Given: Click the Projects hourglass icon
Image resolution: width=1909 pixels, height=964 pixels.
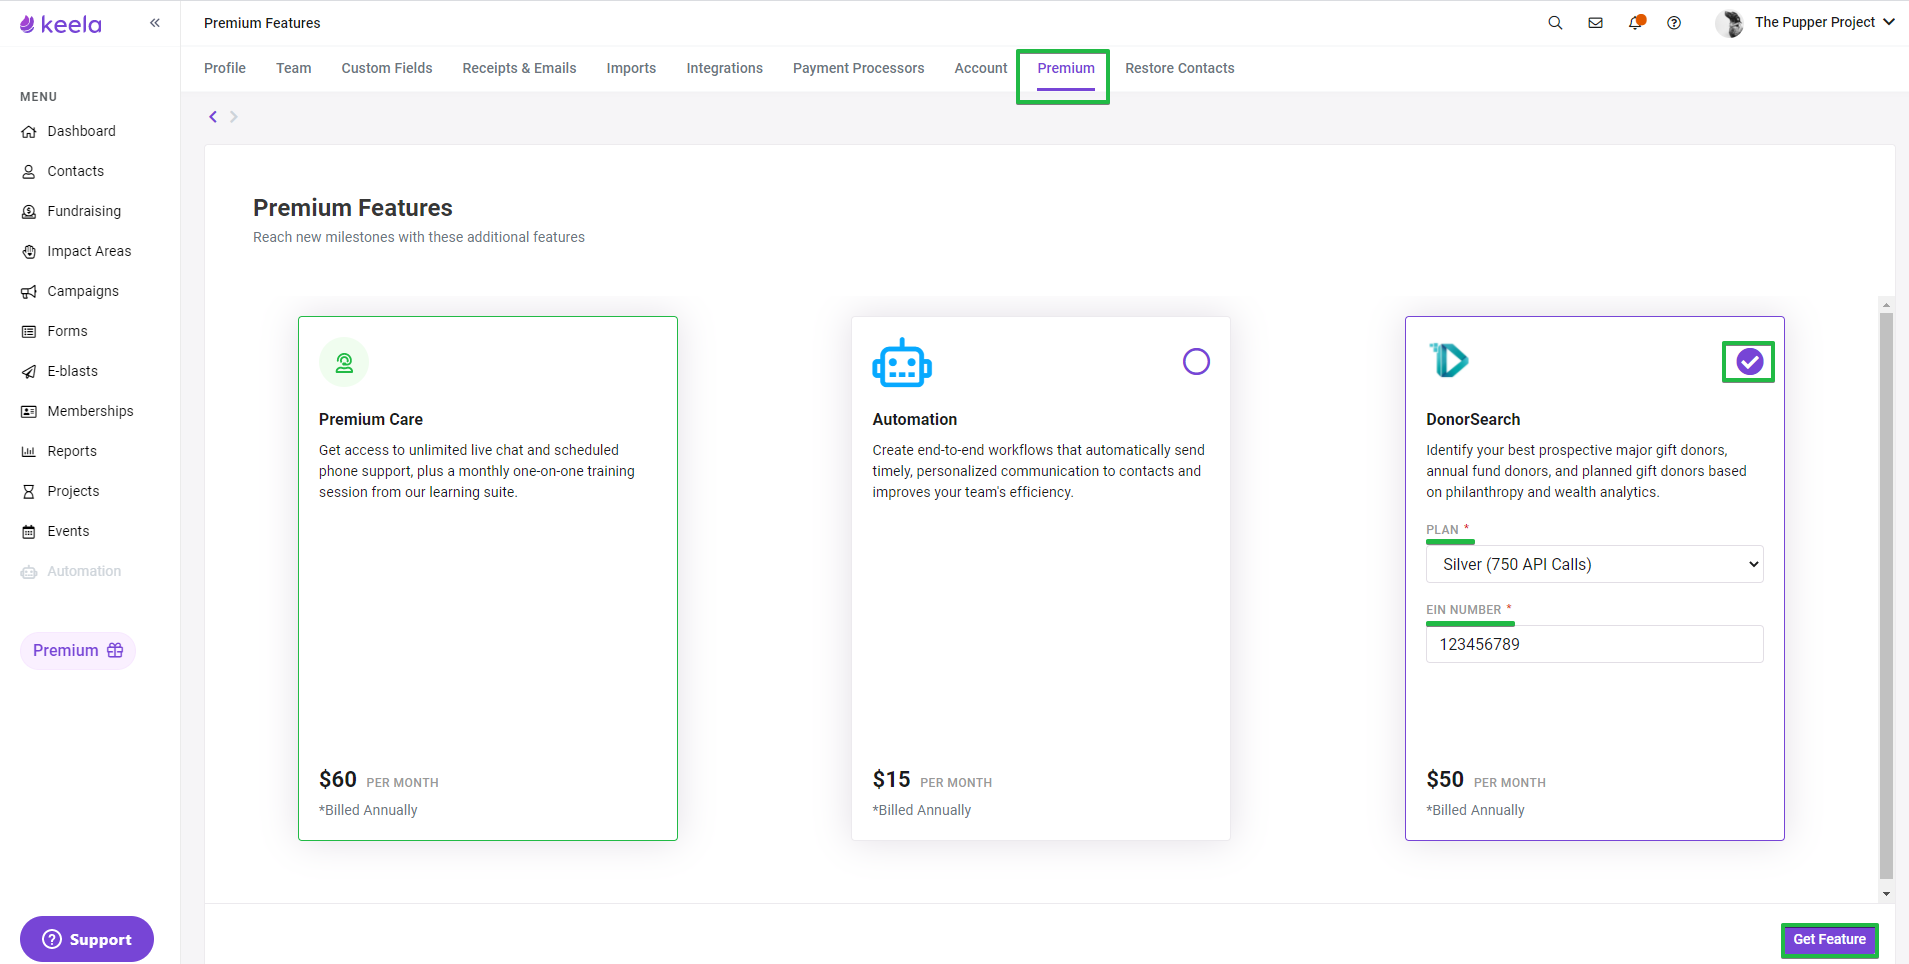Looking at the screenshot, I should click(x=29, y=491).
